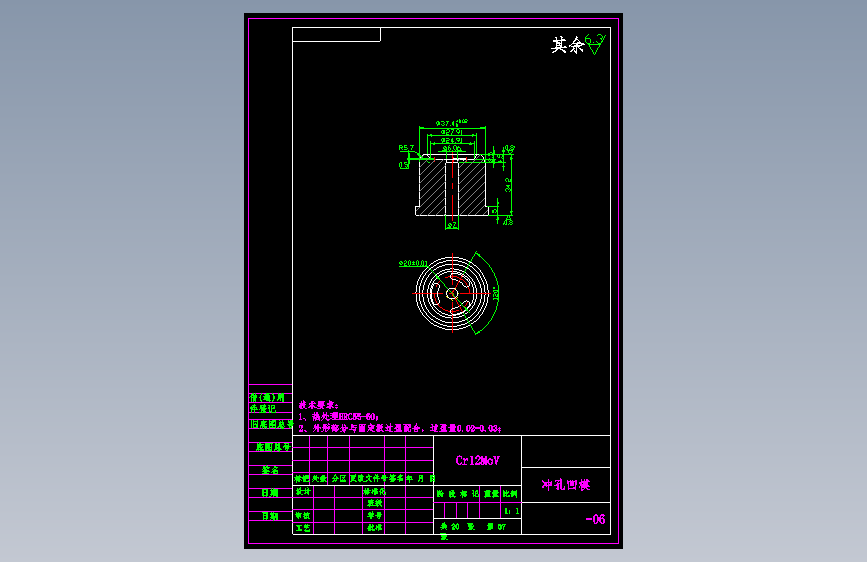Image resolution: width=867 pixels, height=562 pixels.
Task: Select the 冲孔凹模 part name text
Action: [x=566, y=485]
